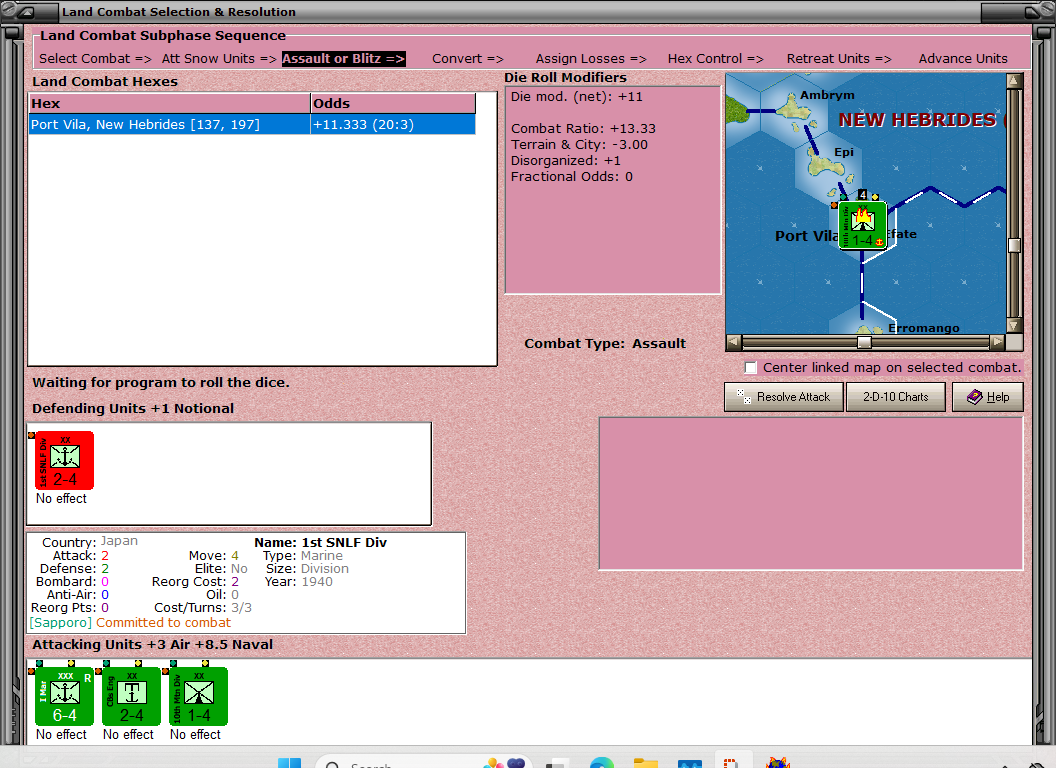
Task: Click the Combat Type: Assault label
Action: 605,344
